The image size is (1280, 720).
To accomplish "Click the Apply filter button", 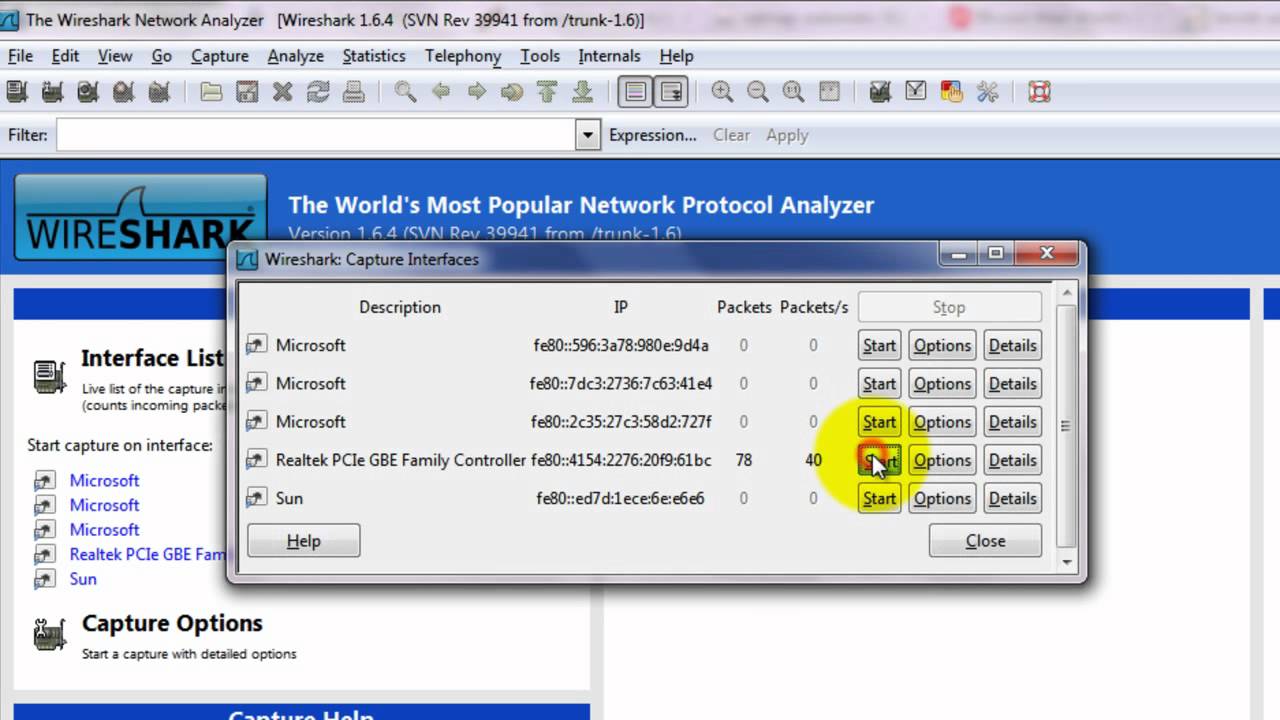I will pos(787,135).
